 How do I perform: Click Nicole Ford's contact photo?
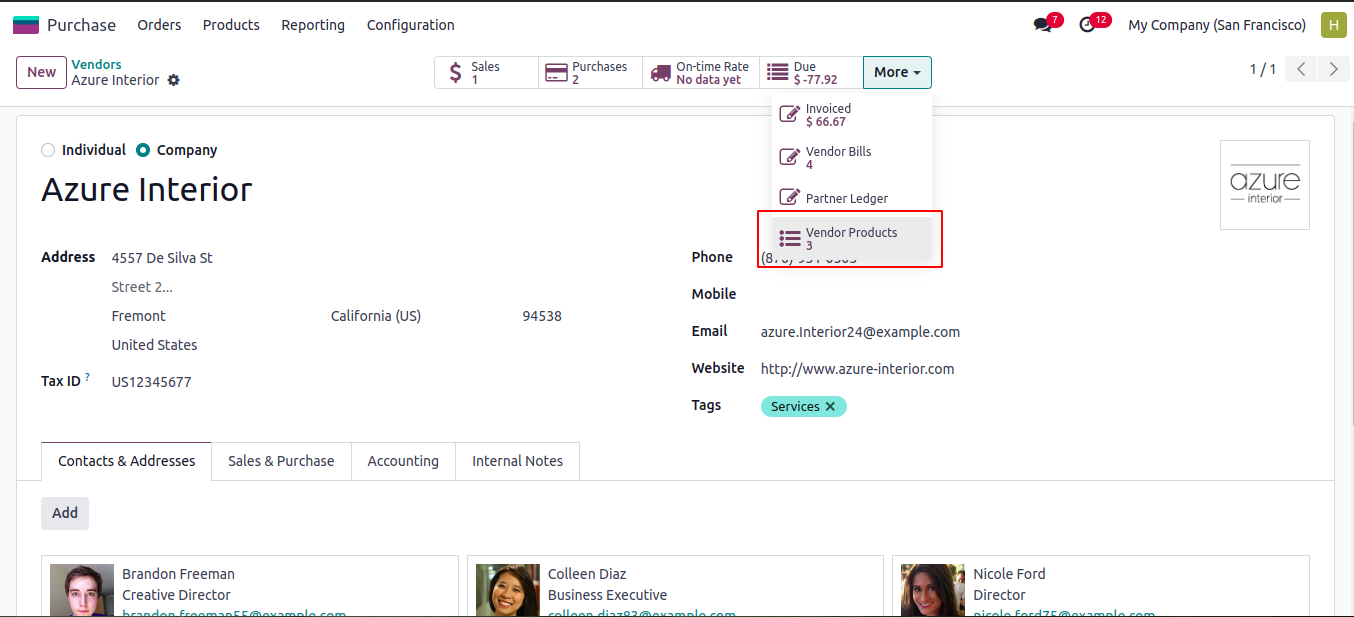[x=933, y=590]
